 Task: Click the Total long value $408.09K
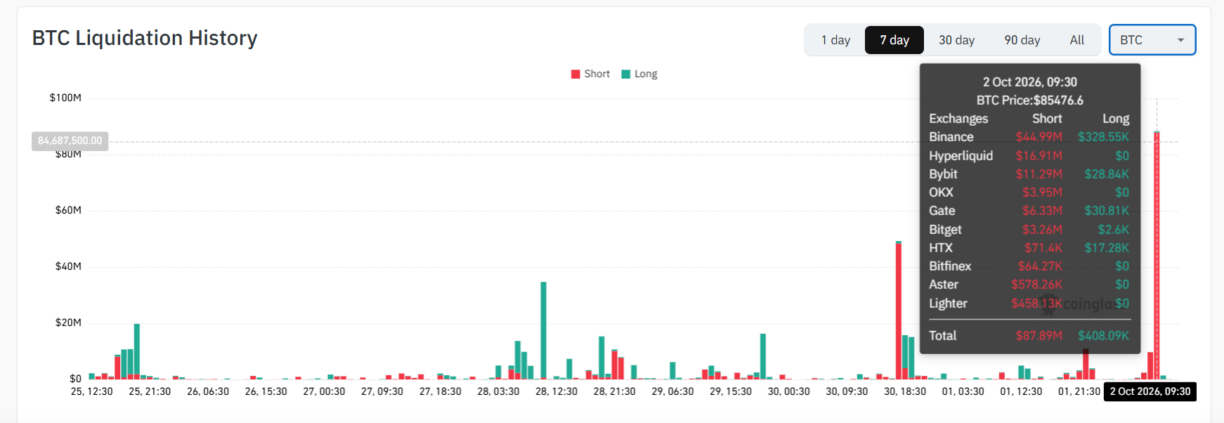pos(1103,336)
